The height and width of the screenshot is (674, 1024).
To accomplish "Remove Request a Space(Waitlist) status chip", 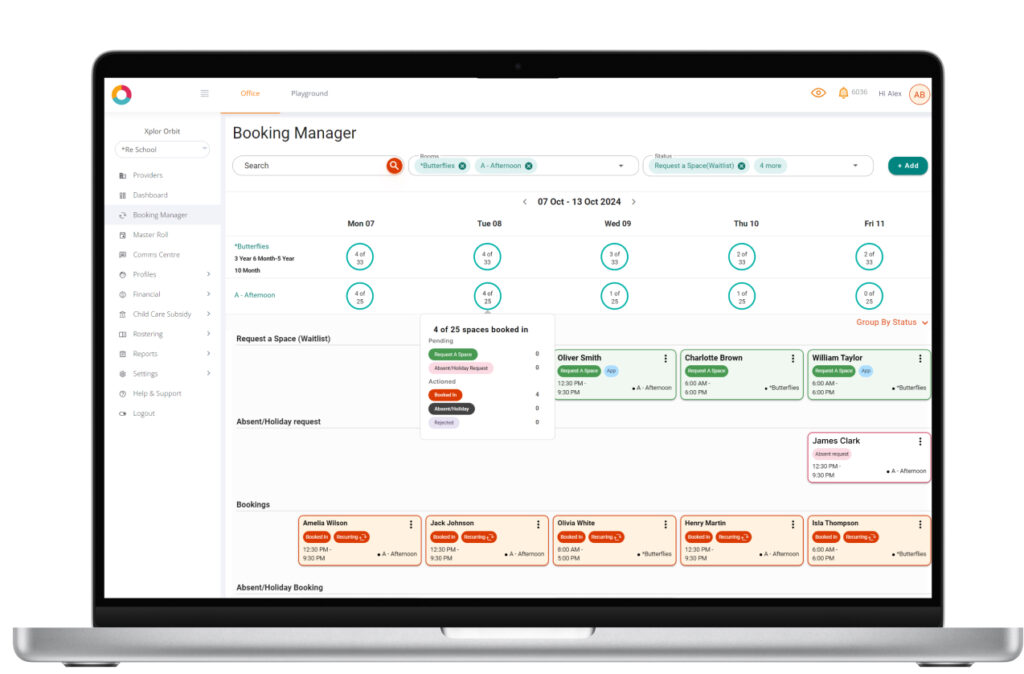I will [741, 166].
